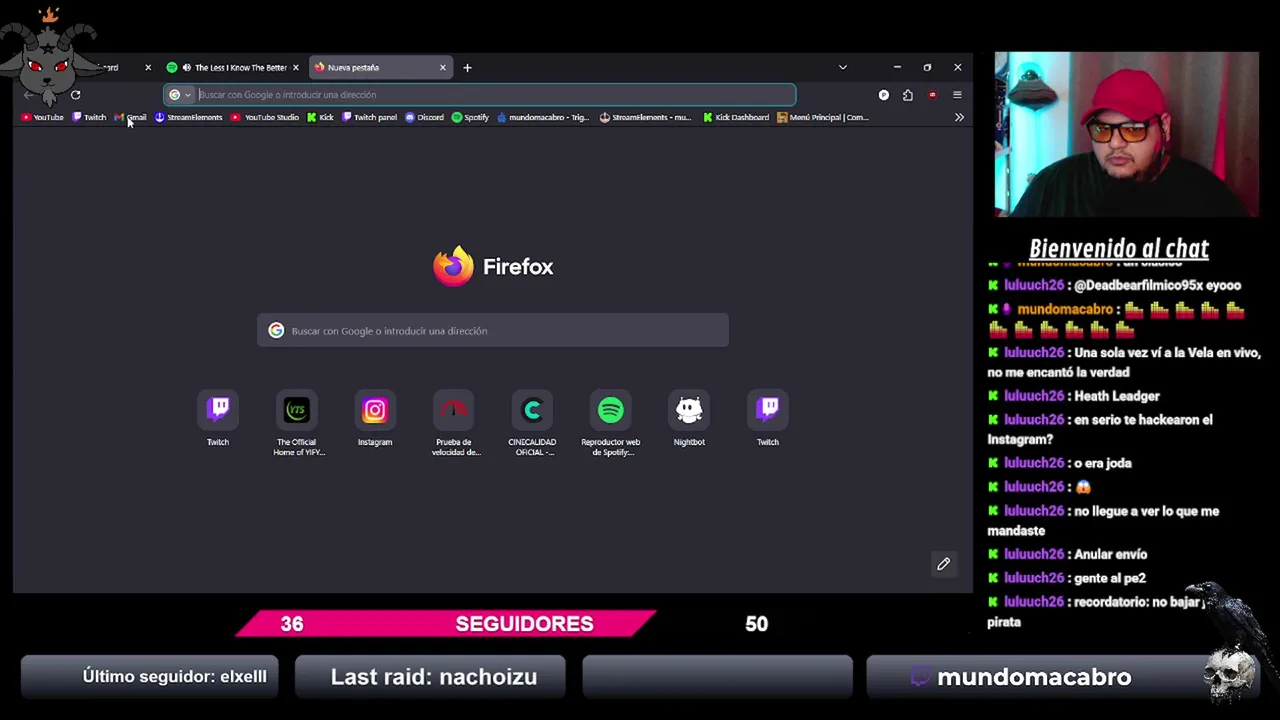The height and width of the screenshot is (720, 1280).
Task: Click chat line "Anular envío"
Action: (x=1110, y=554)
